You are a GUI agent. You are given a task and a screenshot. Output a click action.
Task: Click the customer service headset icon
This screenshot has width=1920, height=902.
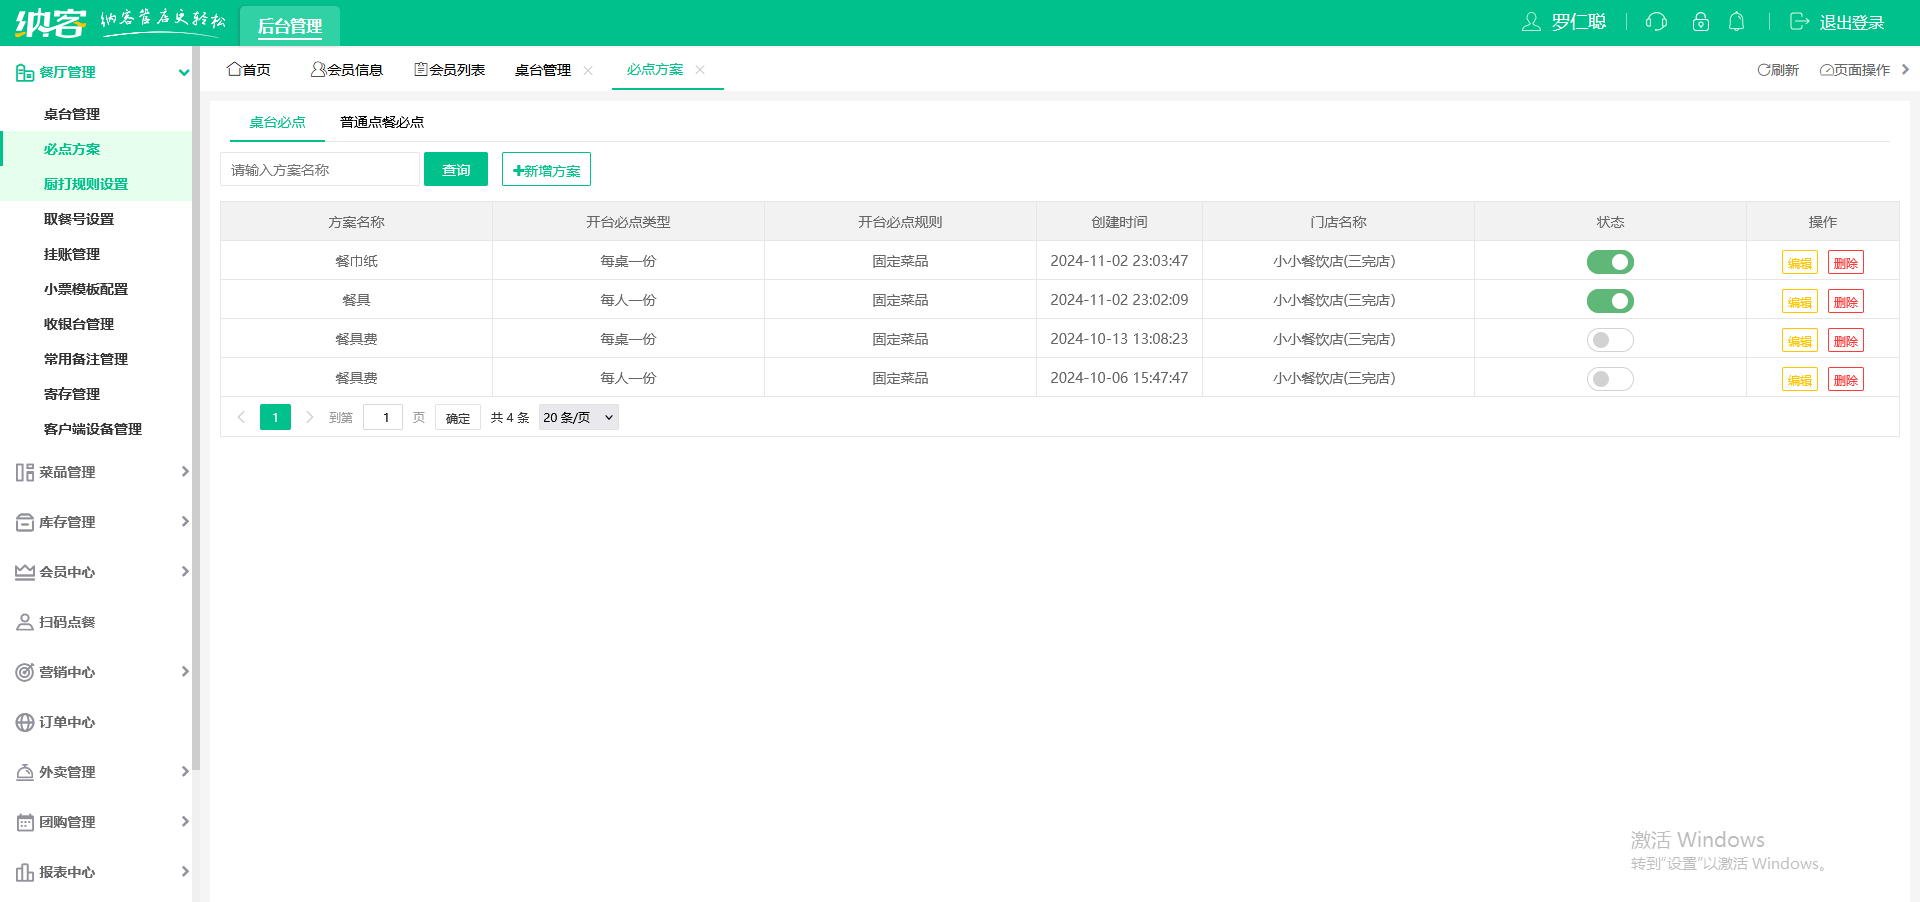pyautogui.click(x=1656, y=22)
